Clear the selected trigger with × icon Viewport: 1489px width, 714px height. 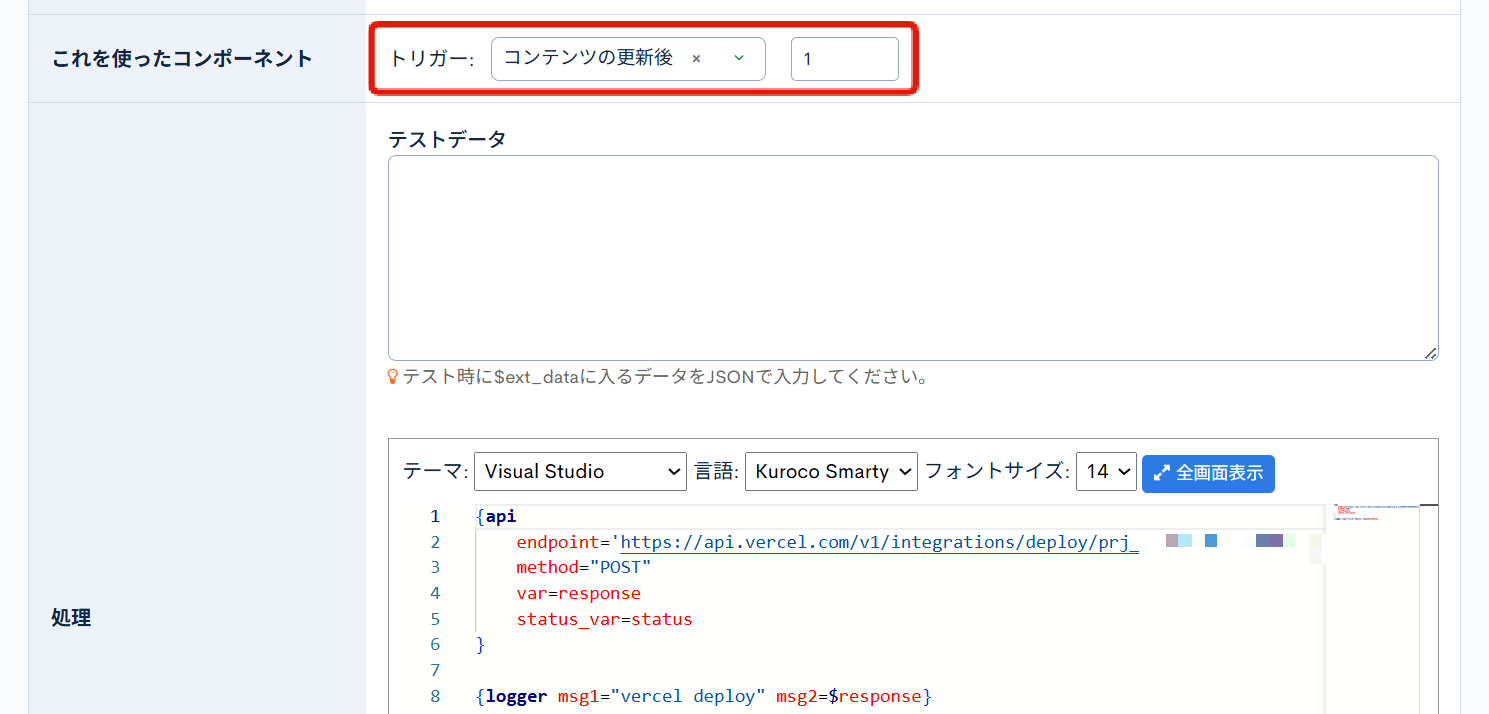pos(696,59)
